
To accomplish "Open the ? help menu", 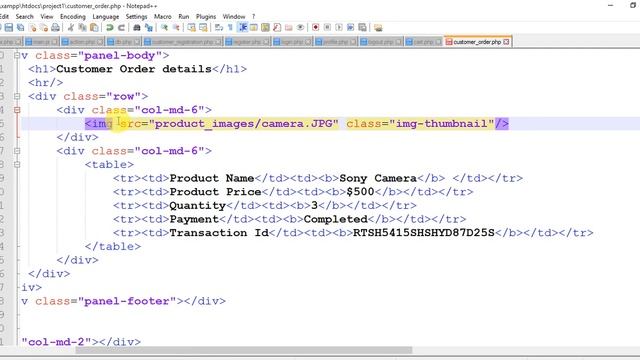I will pos(253,17).
